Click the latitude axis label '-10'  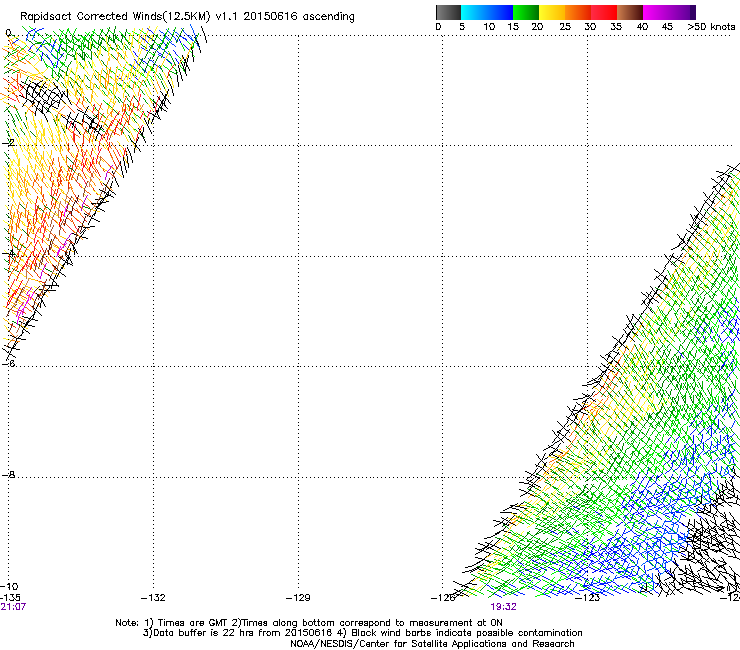pos(9,586)
